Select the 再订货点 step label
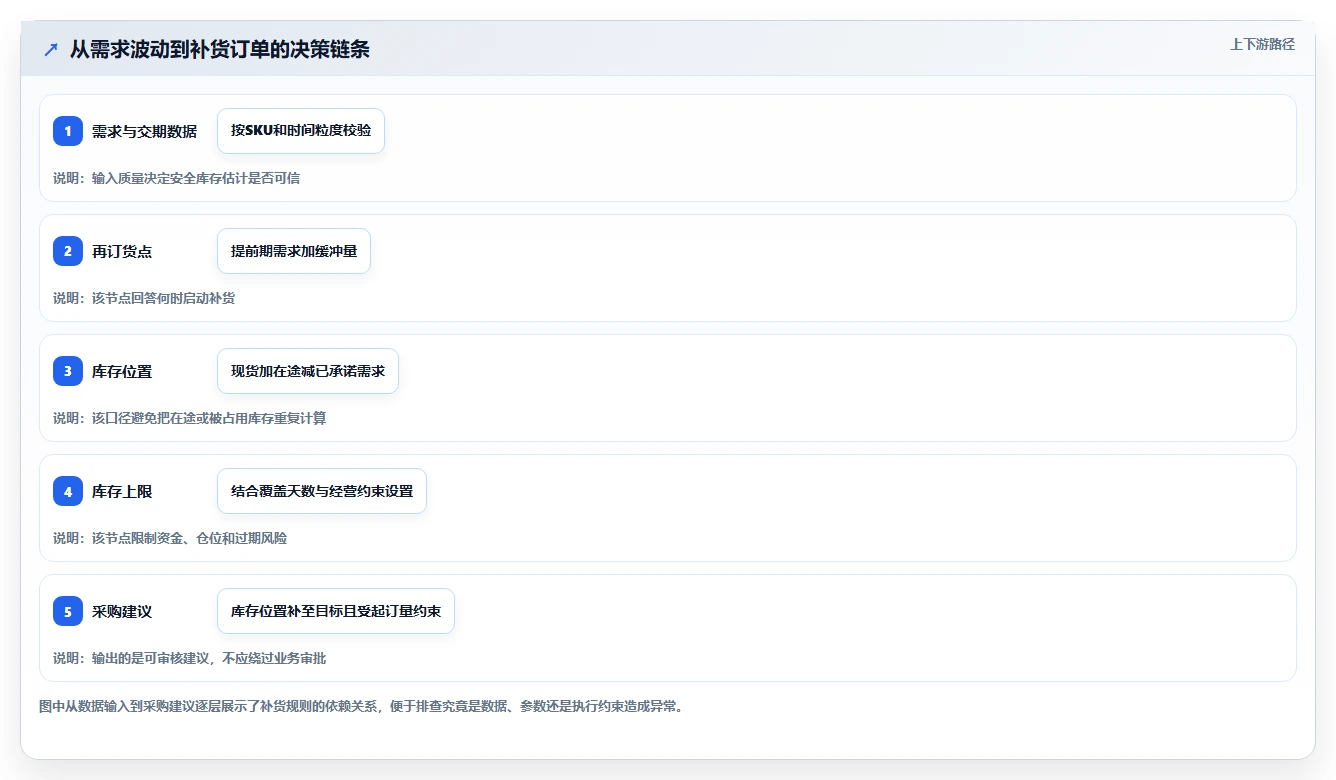 122,251
